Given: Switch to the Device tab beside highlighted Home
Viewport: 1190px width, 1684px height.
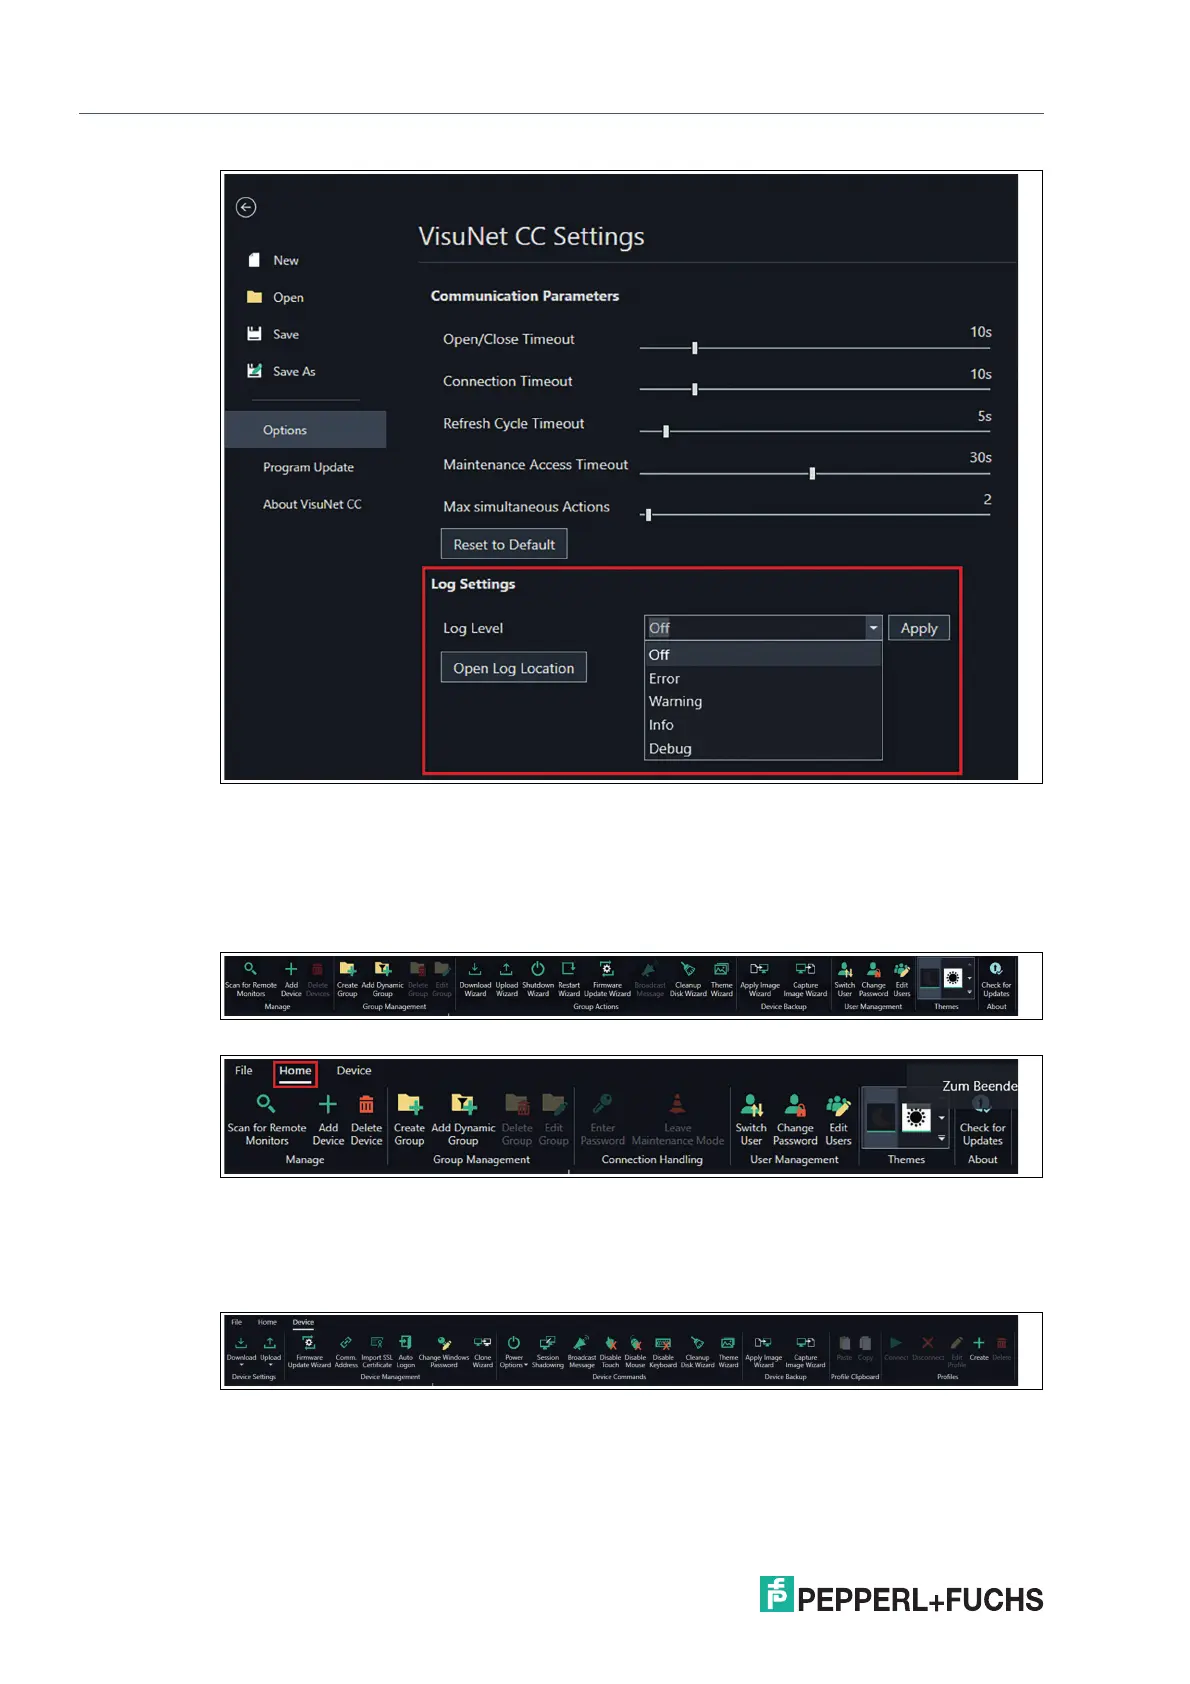Looking at the screenshot, I should click(354, 1070).
